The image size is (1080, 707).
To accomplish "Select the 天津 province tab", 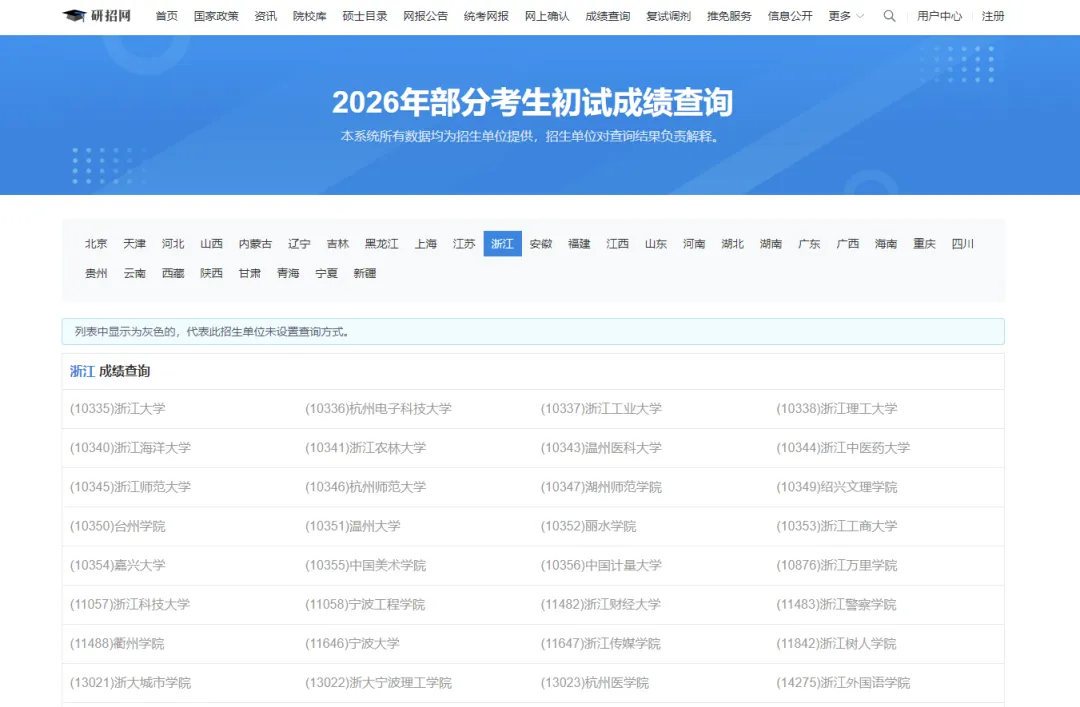I will coord(134,244).
